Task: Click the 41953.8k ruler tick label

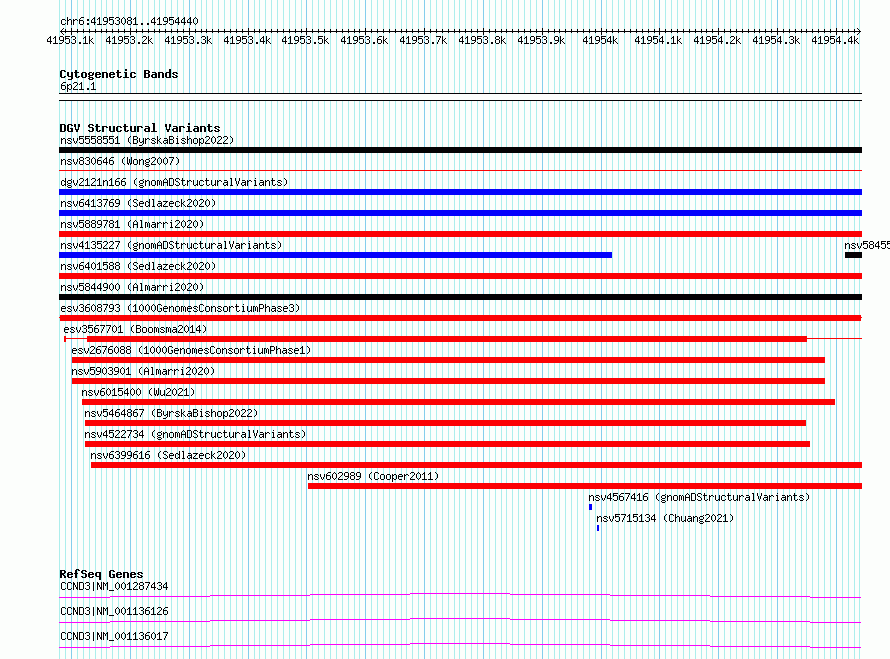Action: point(482,40)
